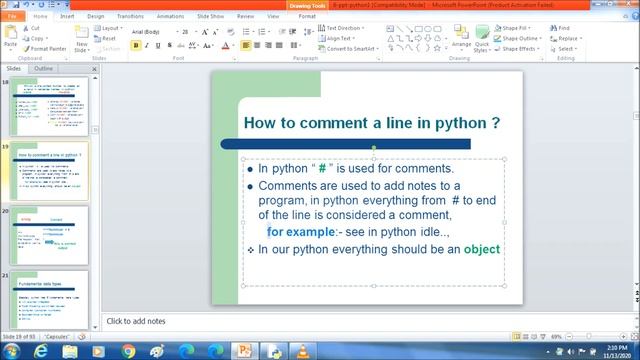The image size is (640, 360).
Task: Open Layout dropdown
Action: pos(108,28)
